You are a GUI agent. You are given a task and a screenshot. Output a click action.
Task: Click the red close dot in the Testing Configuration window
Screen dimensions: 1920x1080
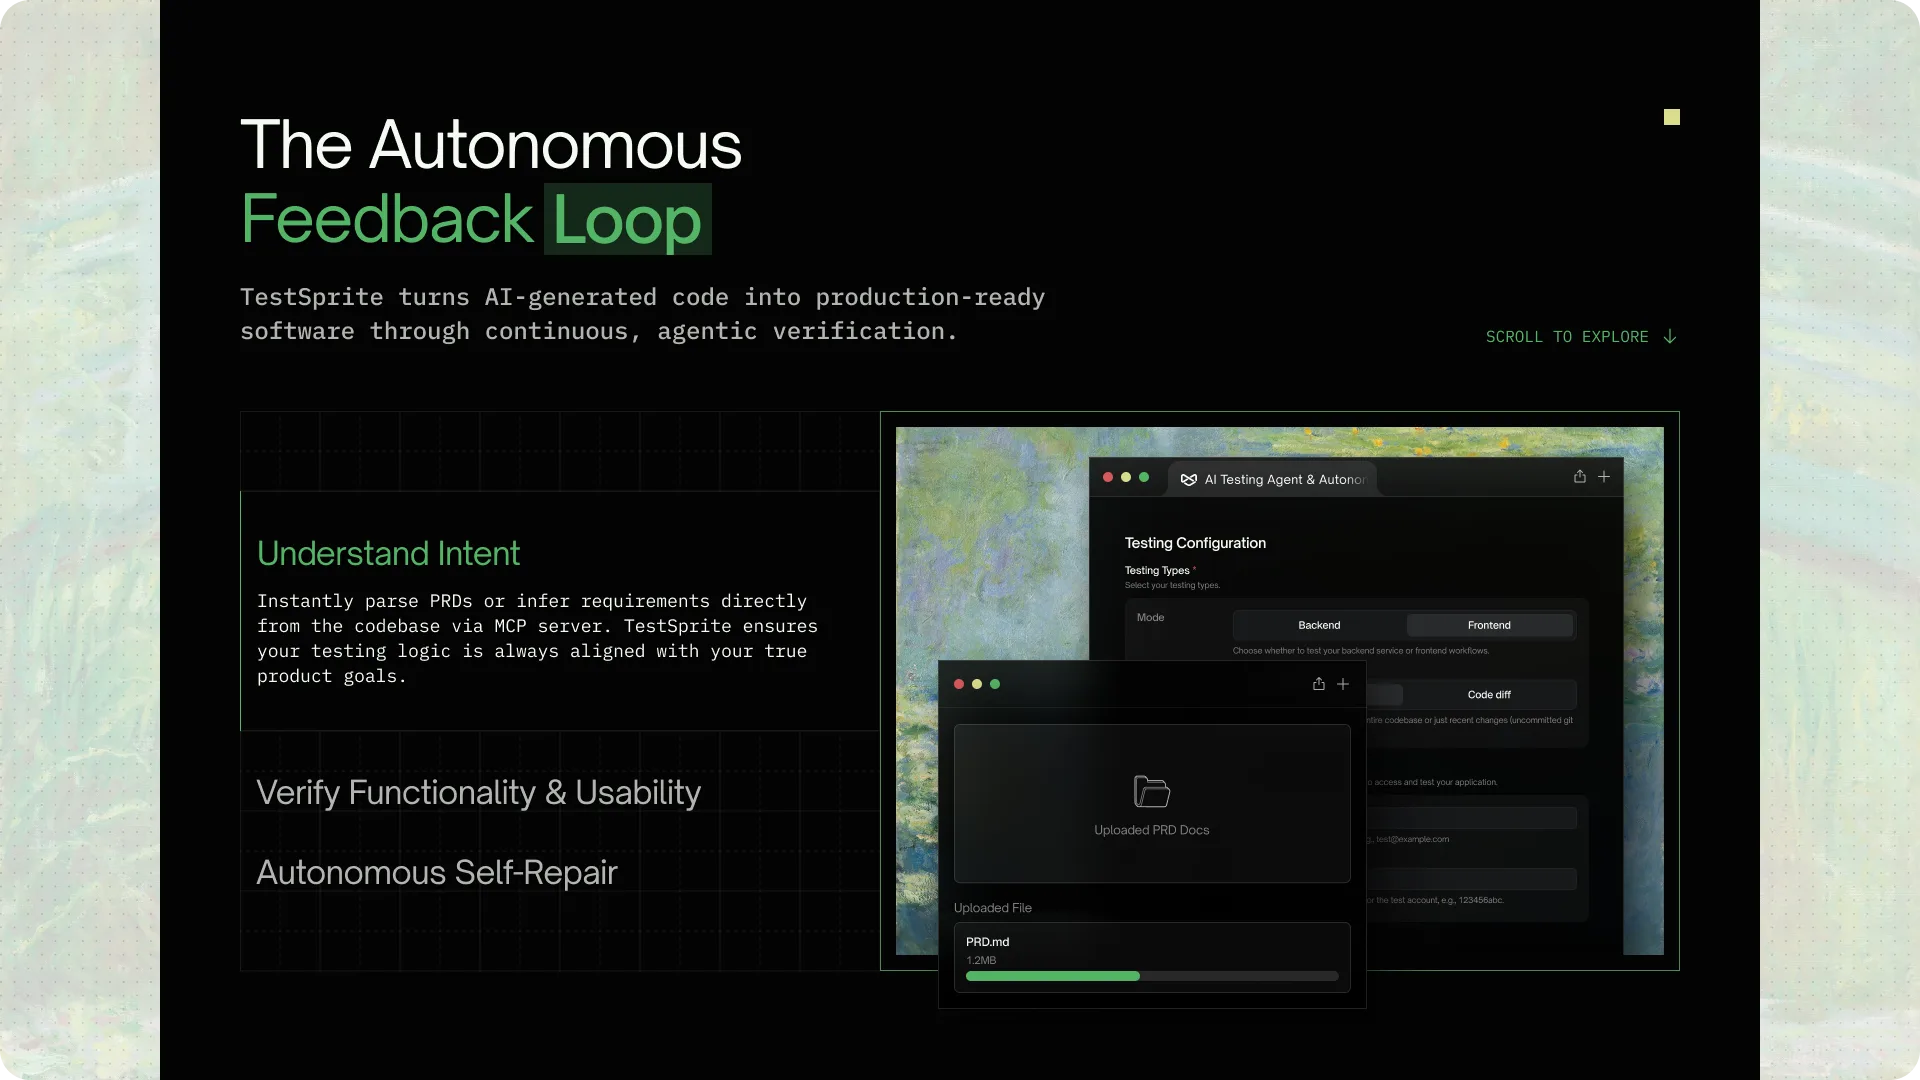pyautogui.click(x=1108, y=477)
